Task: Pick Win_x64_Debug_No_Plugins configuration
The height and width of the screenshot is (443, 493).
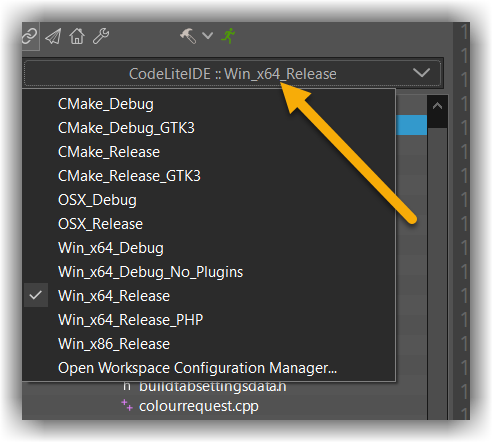Action: point(209,272)
